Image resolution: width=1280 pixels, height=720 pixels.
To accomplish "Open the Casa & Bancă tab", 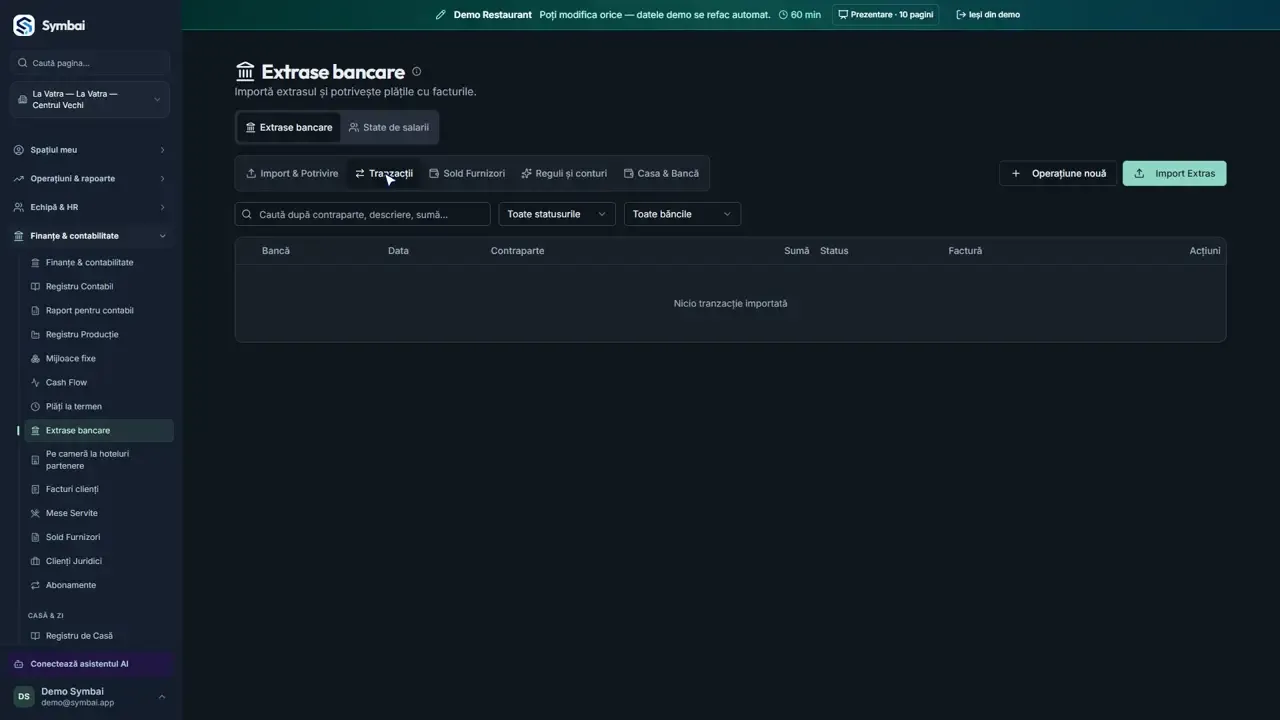I will pos(661,173).
